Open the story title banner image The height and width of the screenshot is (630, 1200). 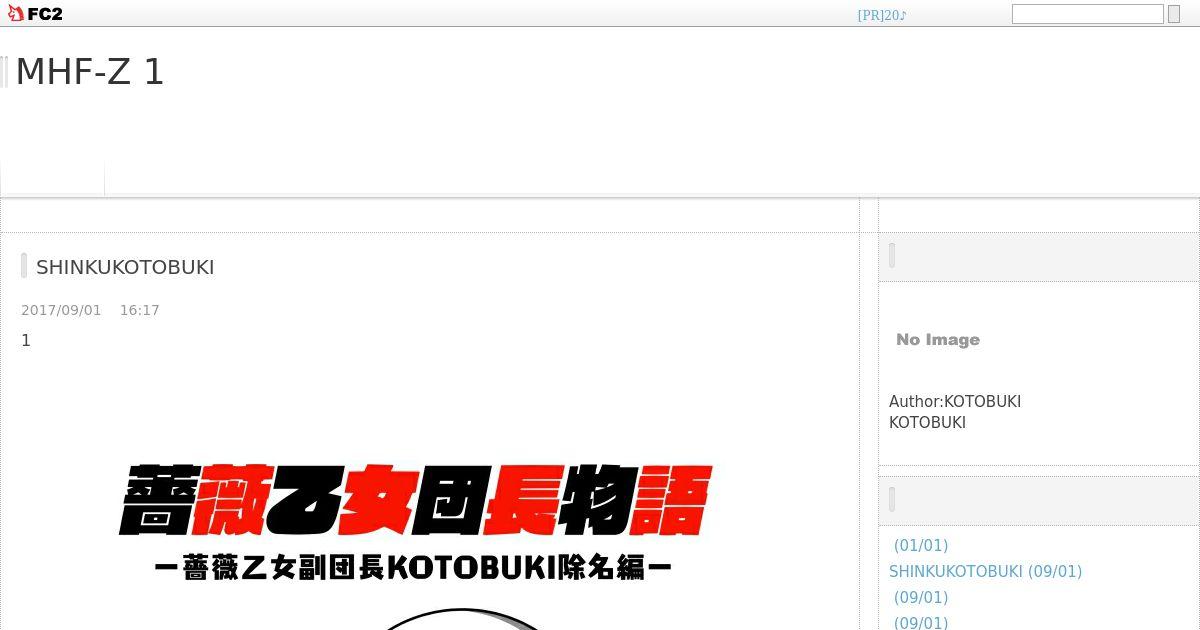coord(415,522)
